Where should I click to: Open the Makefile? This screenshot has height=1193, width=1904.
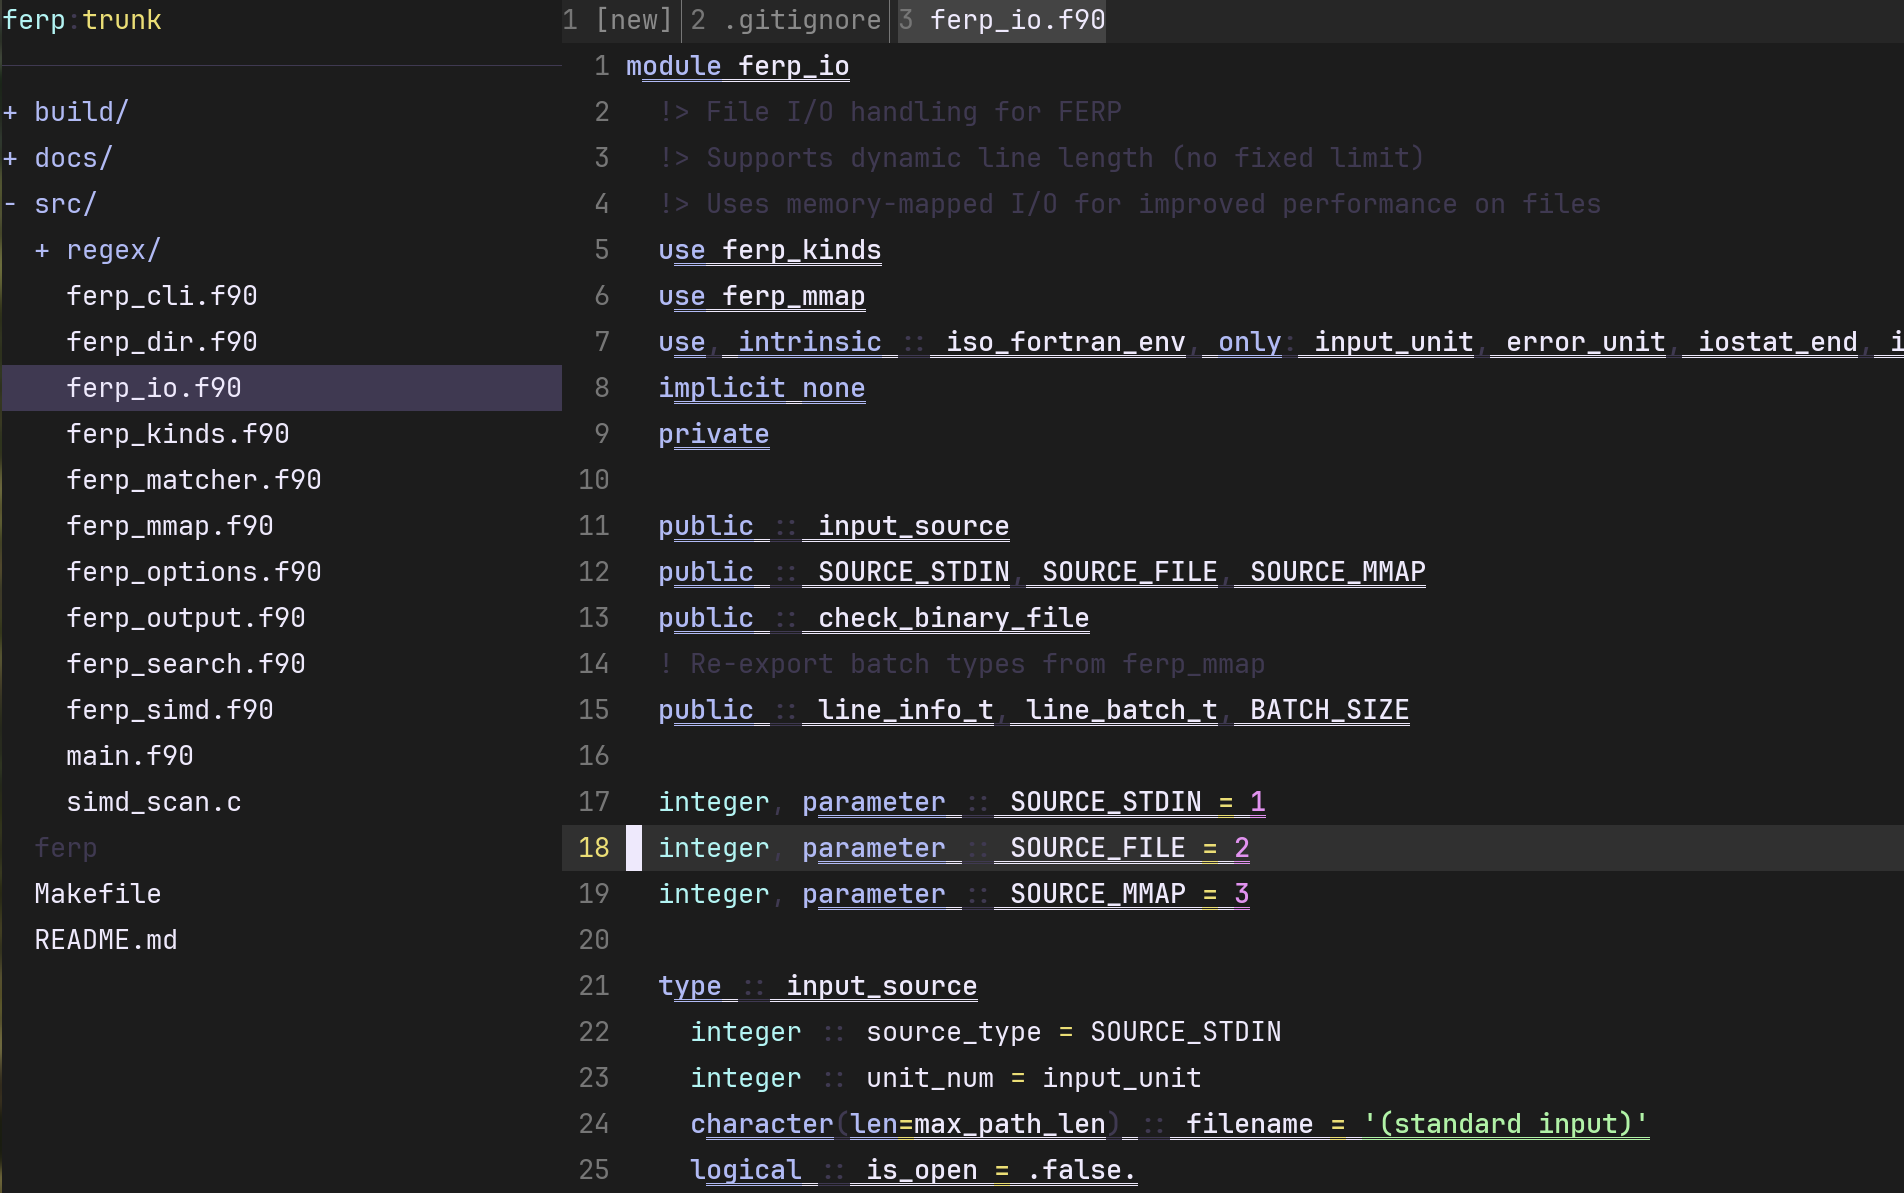coord(97,894)
